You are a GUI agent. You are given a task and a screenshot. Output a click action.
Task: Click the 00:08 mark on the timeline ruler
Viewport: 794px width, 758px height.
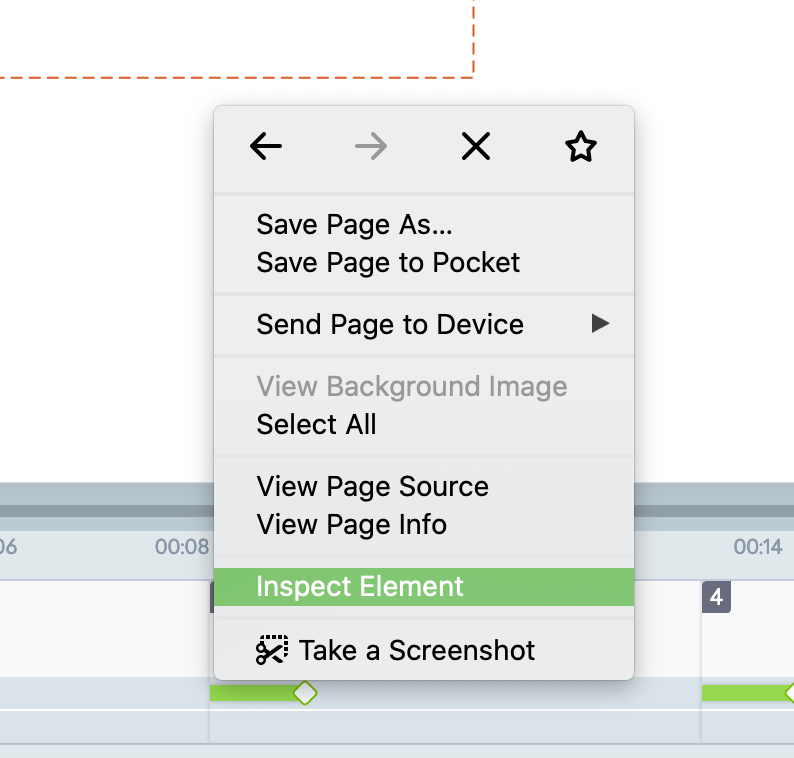coord(182,547)
